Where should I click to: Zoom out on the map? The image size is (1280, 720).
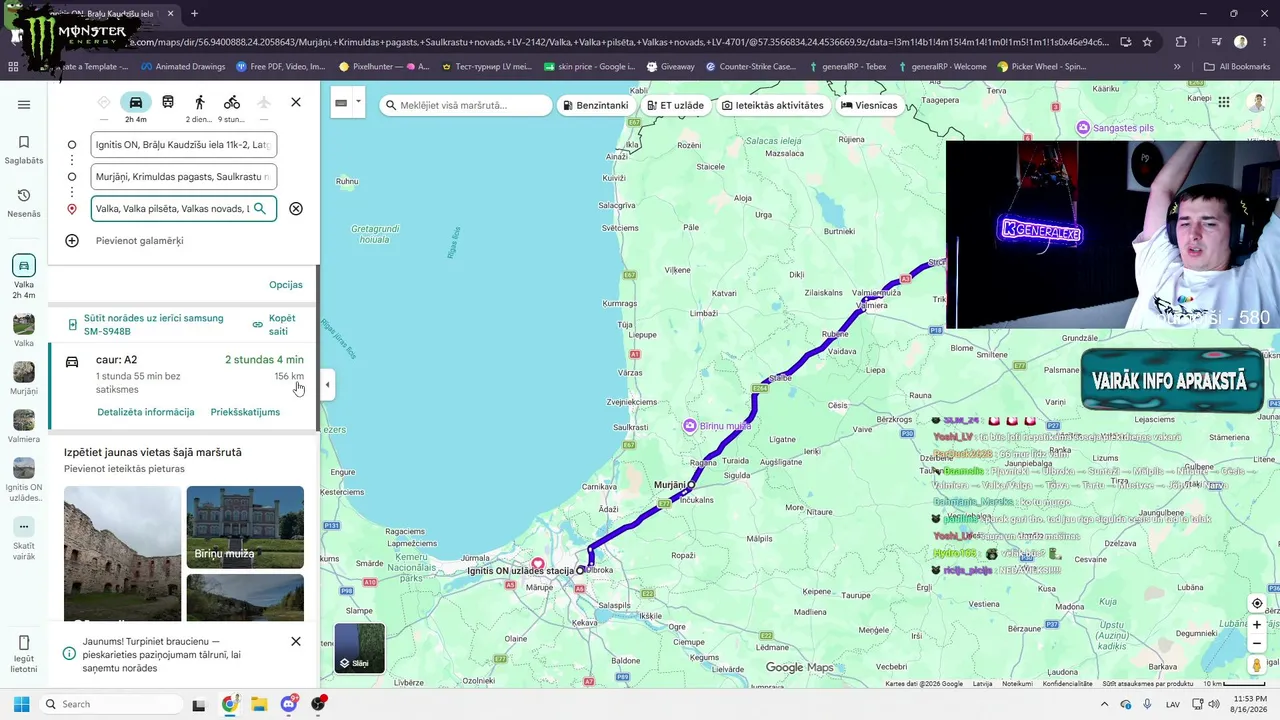pyautogui.click(x=1257, y=644)
